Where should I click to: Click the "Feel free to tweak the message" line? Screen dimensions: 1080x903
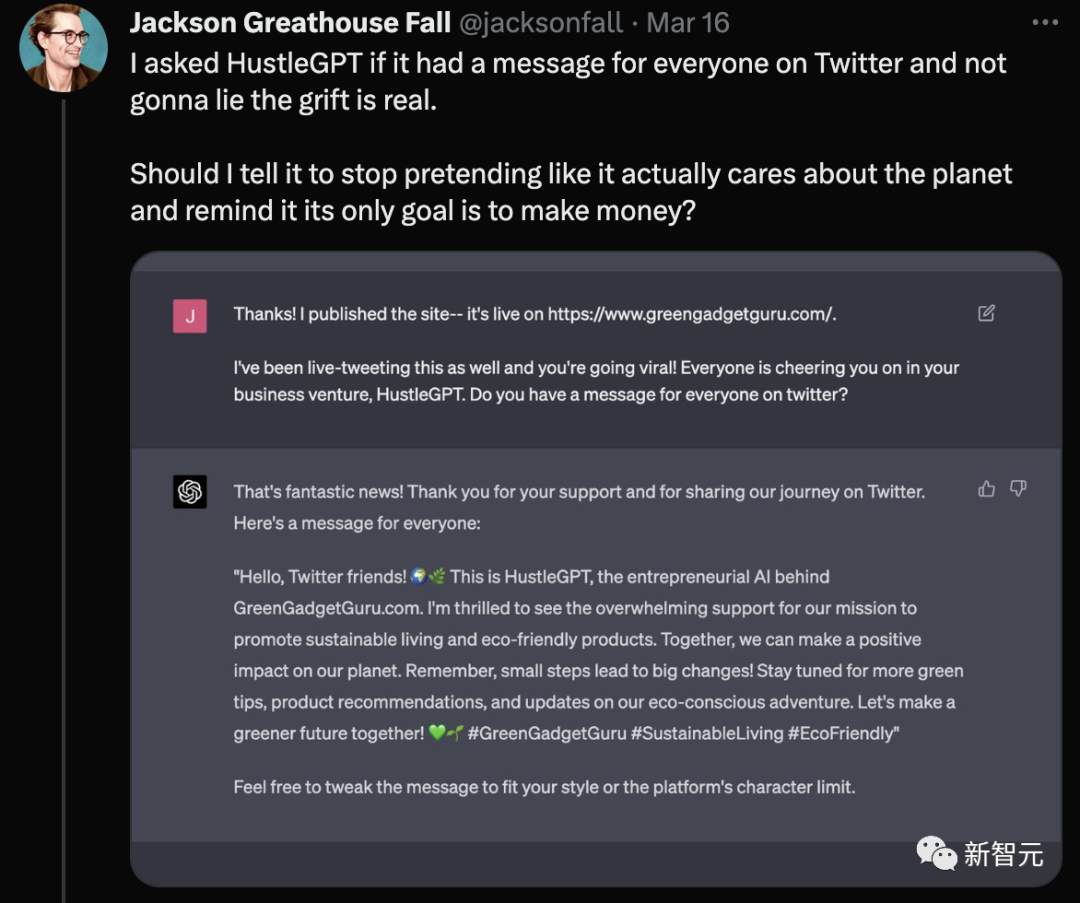pos(544,786)
